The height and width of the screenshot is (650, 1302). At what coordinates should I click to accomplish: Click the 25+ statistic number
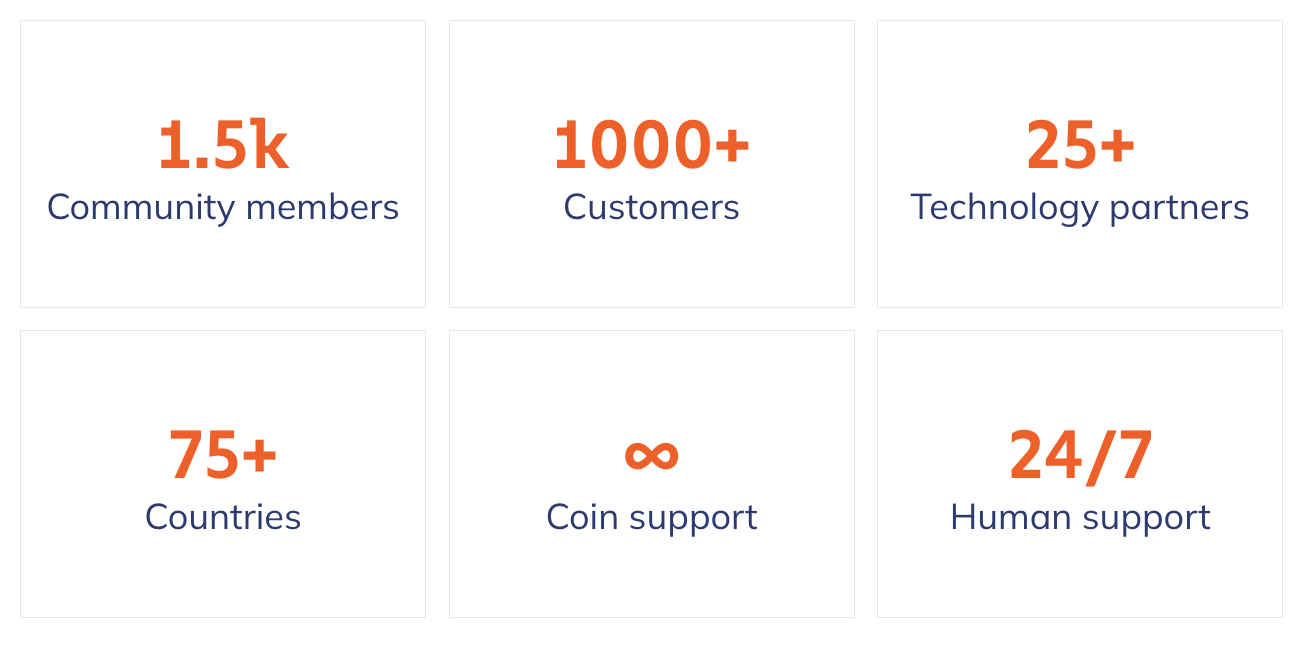coord(1080,145)
